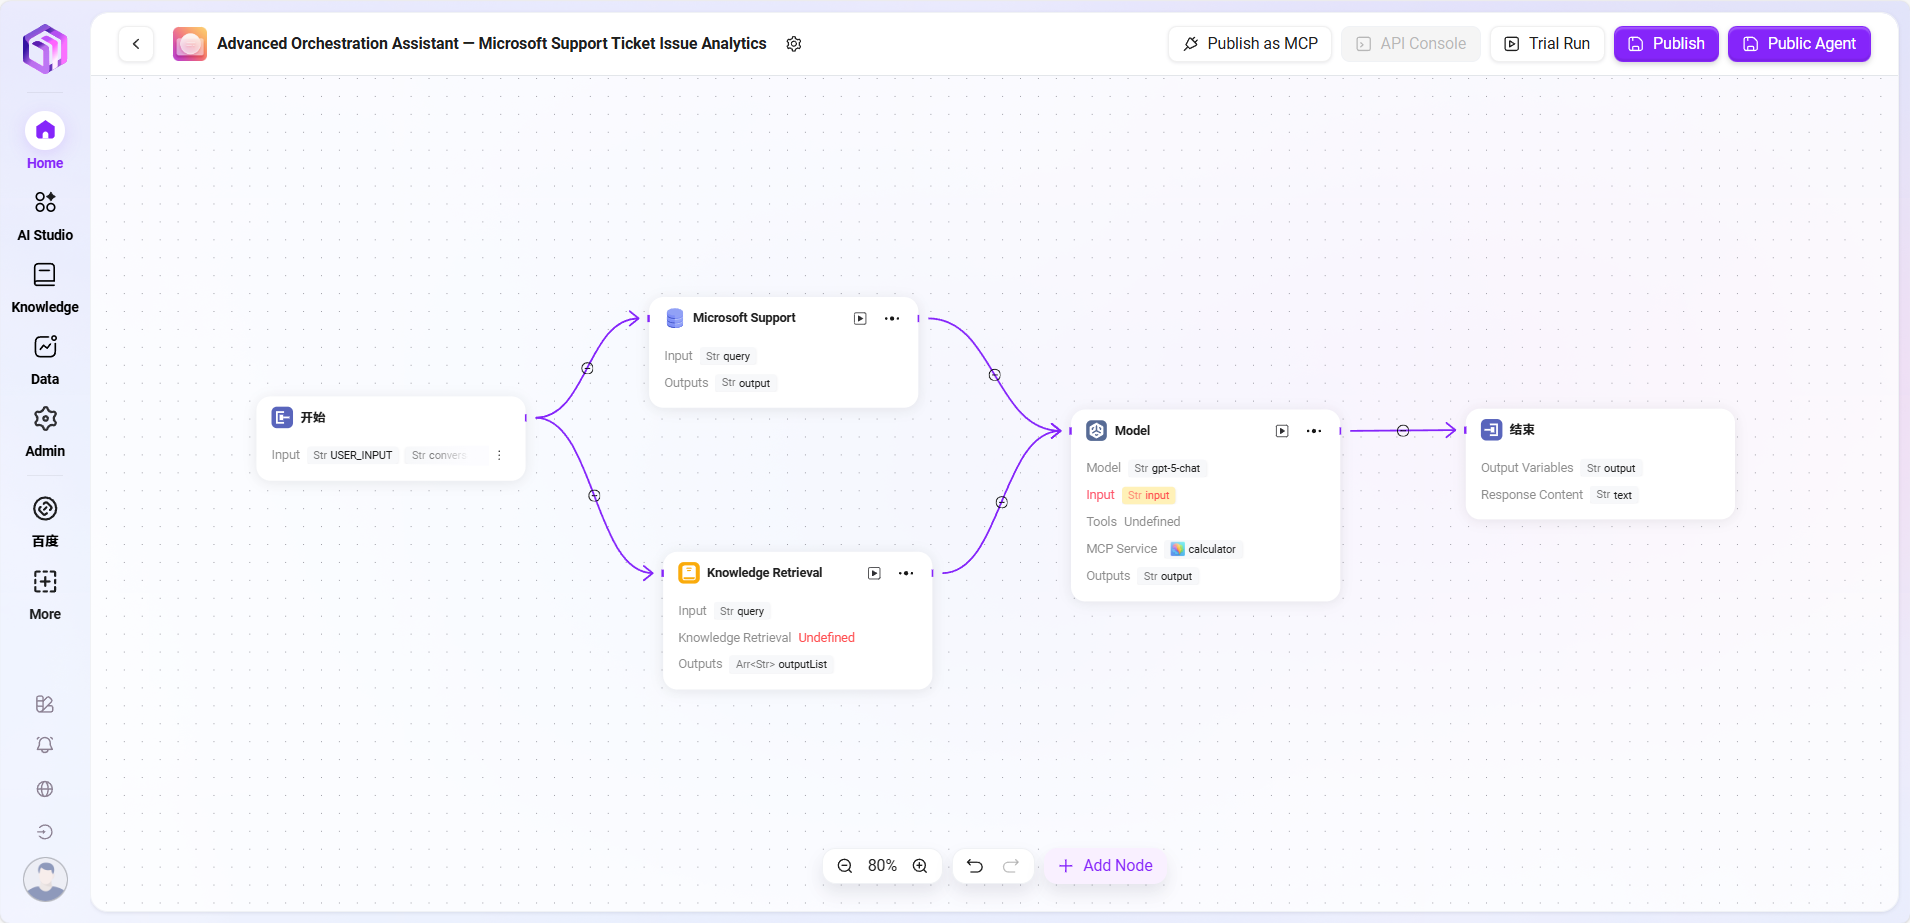Click the language globe icon in sidebar

point(45,789)
